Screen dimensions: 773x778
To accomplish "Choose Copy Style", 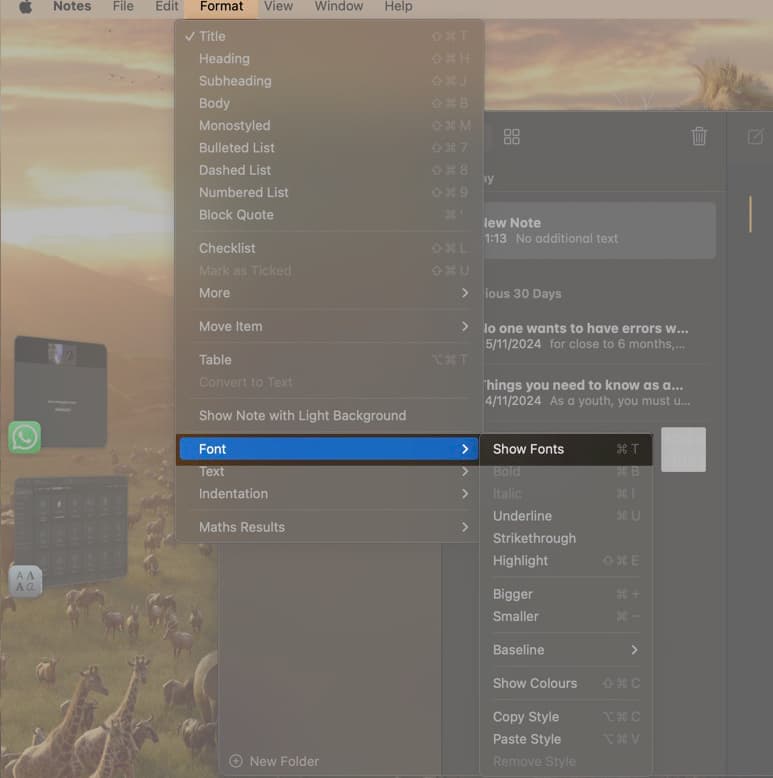I will pyautogui.click(x=566, y=717).
